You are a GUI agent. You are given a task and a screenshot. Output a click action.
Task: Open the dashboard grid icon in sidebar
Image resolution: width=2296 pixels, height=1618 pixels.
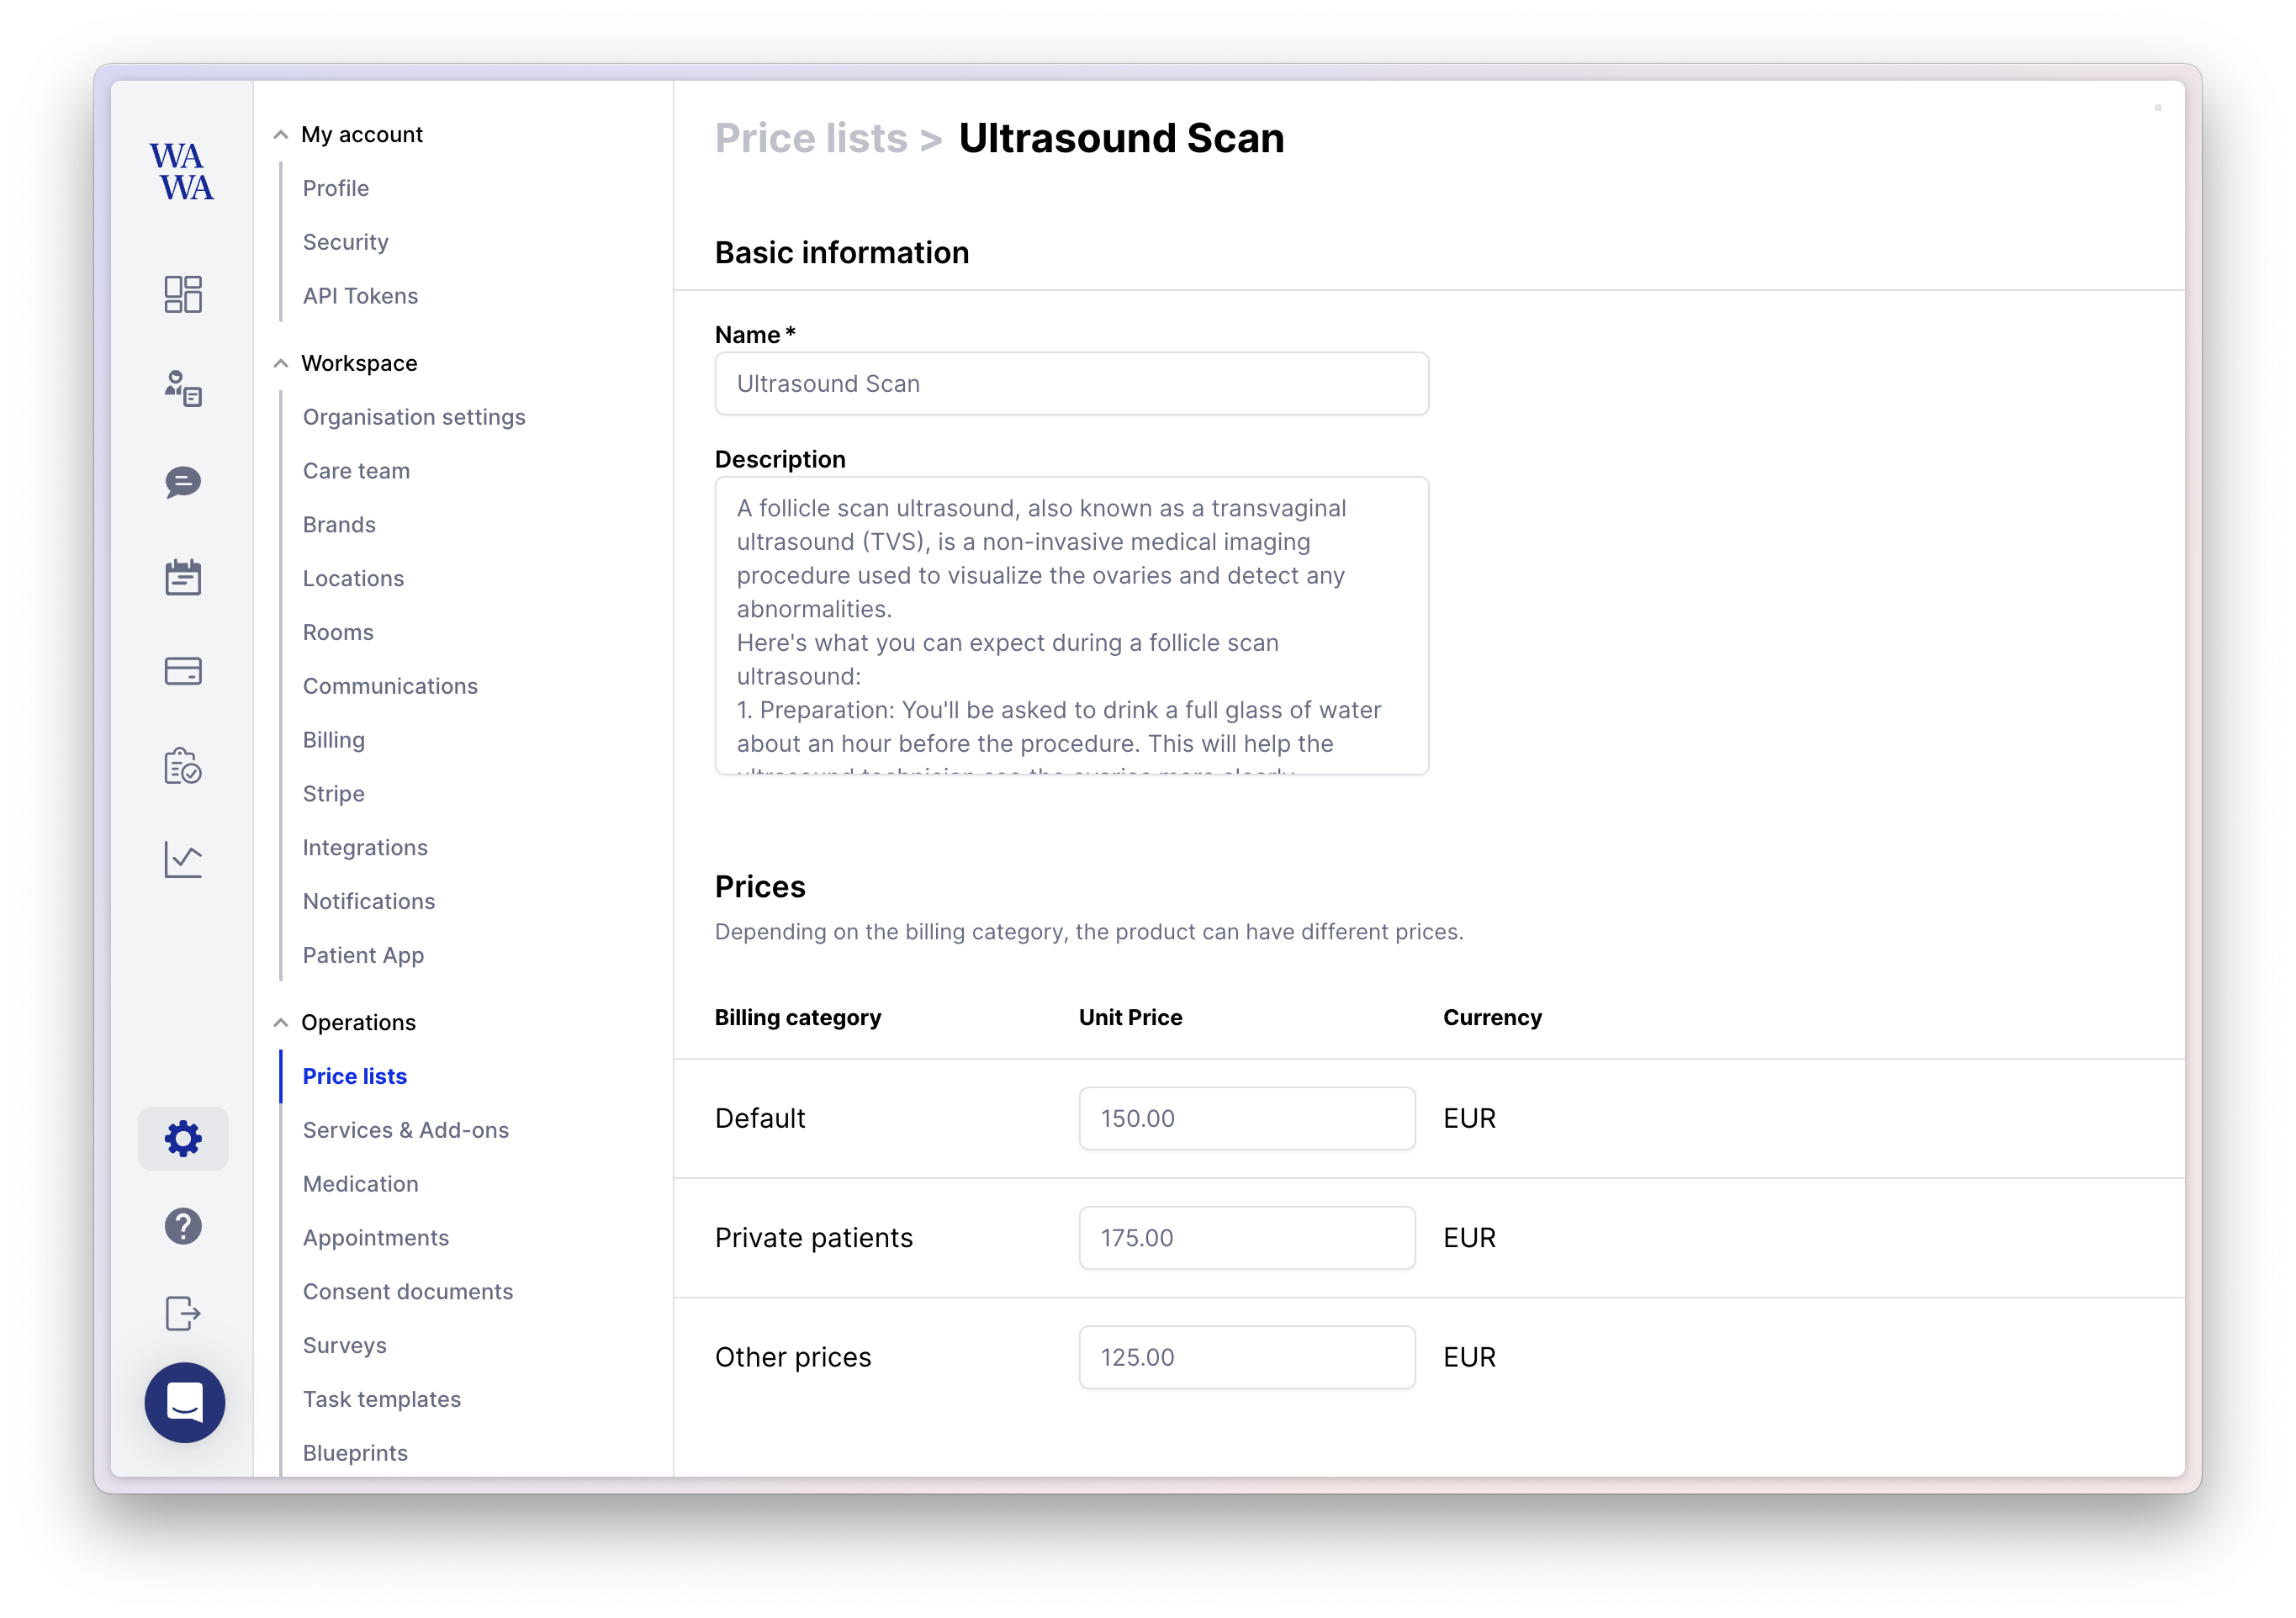pyautogui.click(x=183, y=294)
